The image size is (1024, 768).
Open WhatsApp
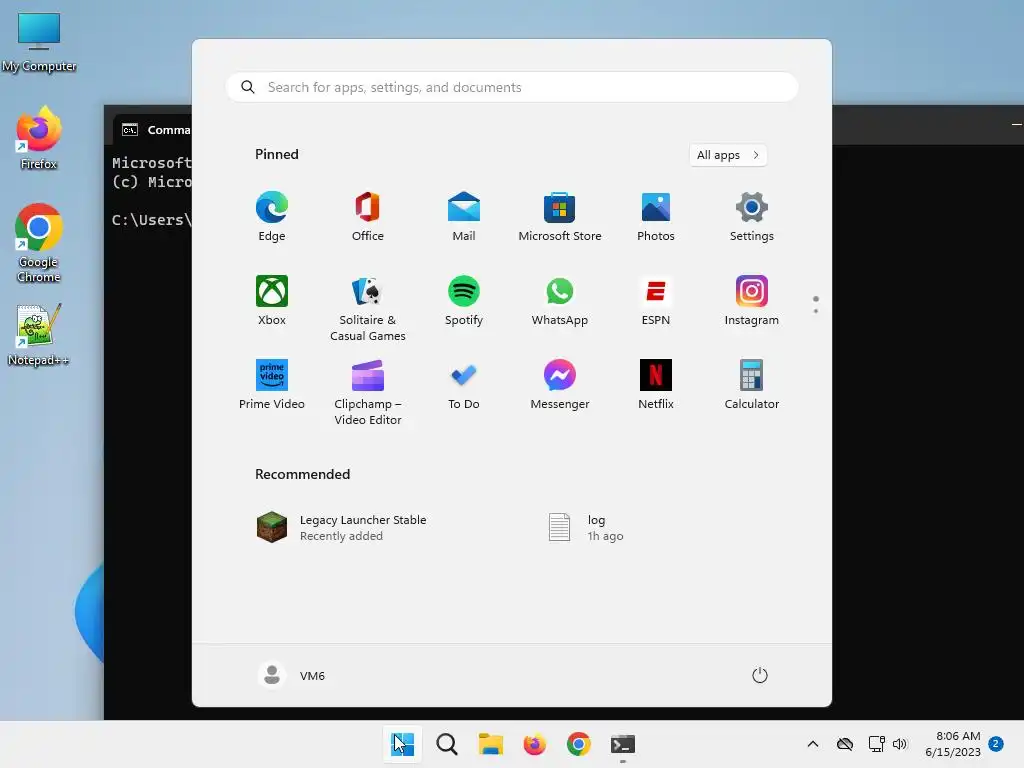(560, 300)
